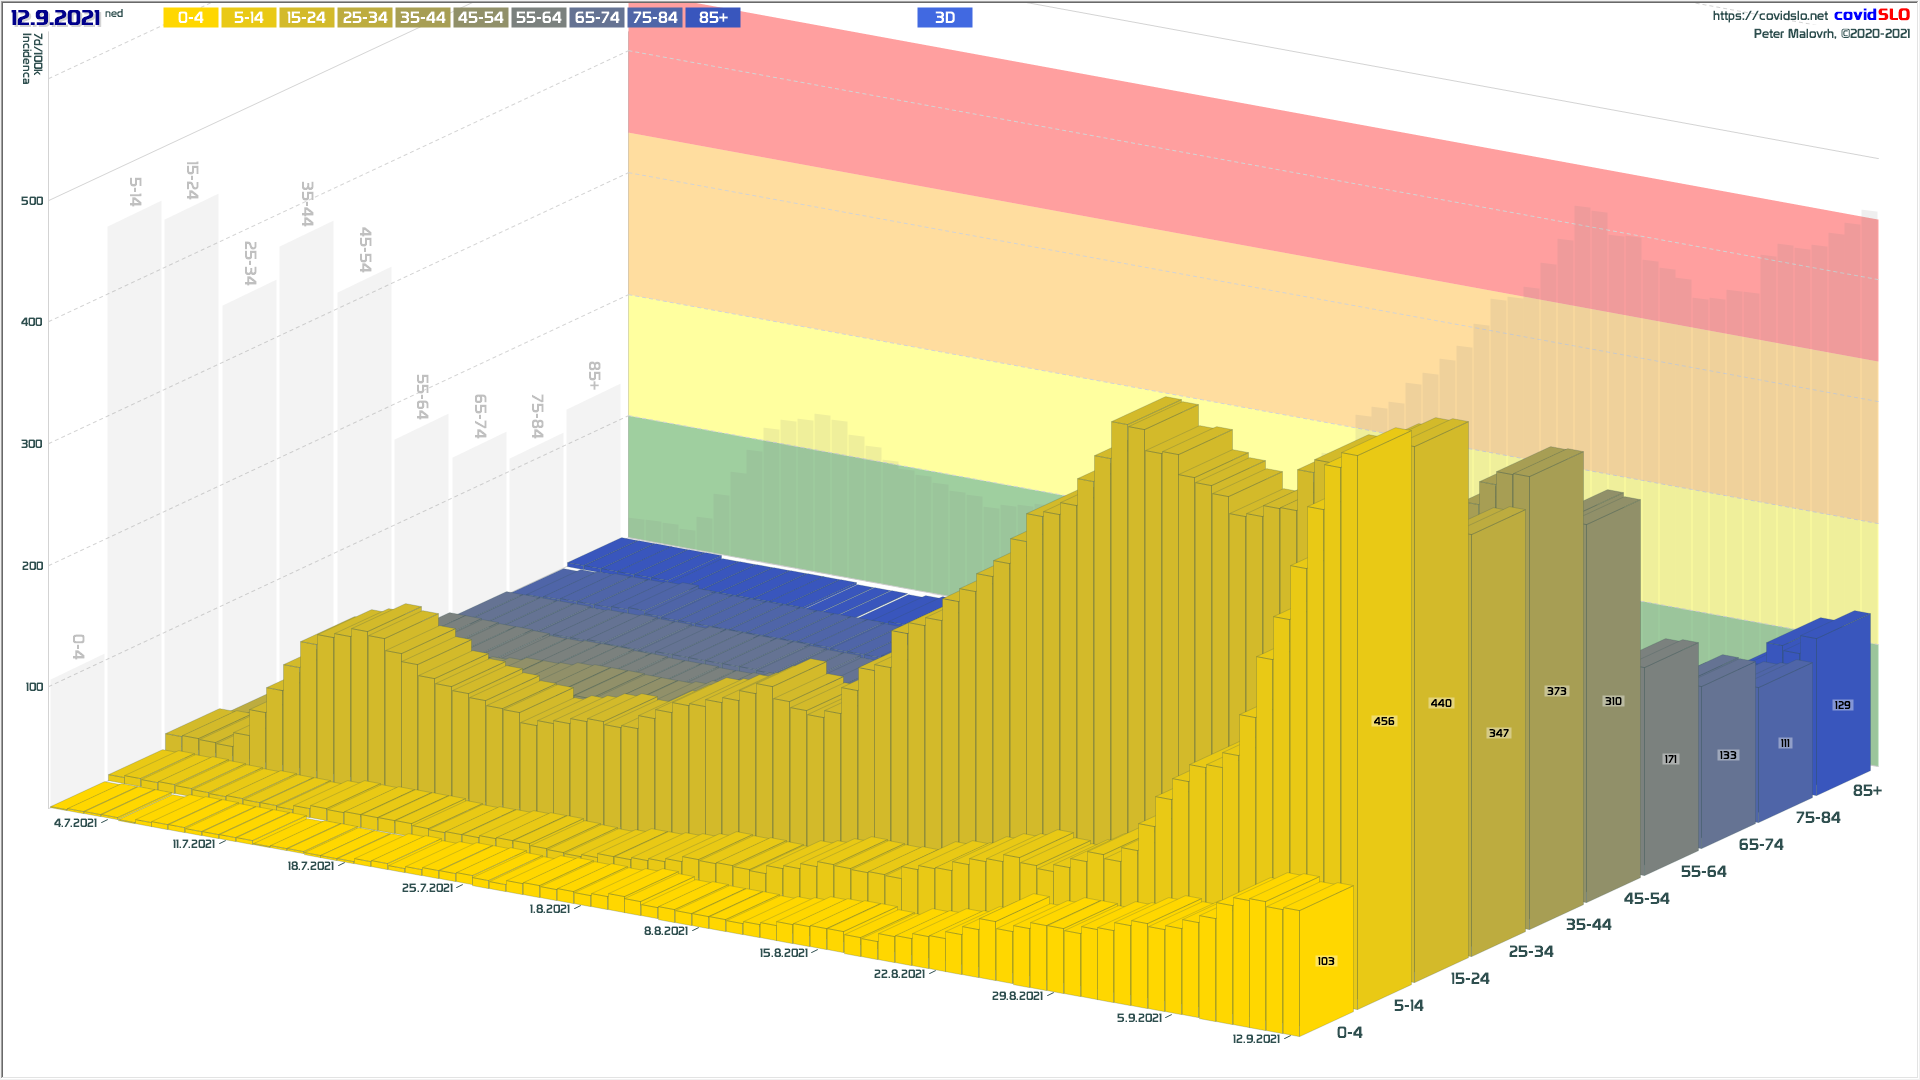Toggle the 5-14 age group legend button
Image resolution: width=1920 pixels, height=1080 pixels.
pyautogui.click(x=248, y=18)
